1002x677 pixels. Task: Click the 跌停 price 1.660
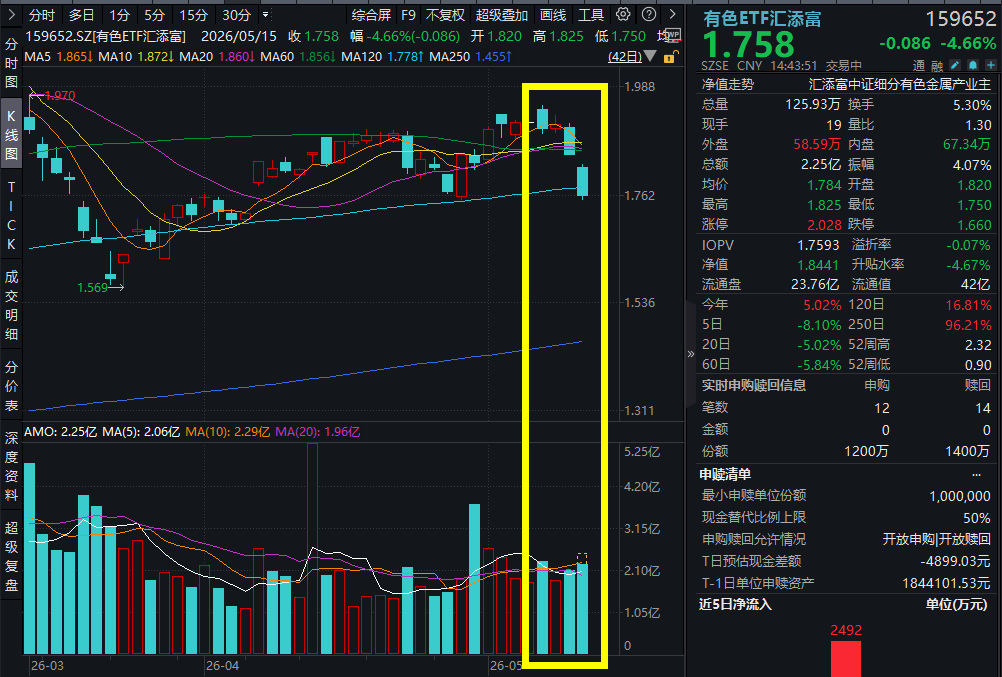[x=975, y=225]
